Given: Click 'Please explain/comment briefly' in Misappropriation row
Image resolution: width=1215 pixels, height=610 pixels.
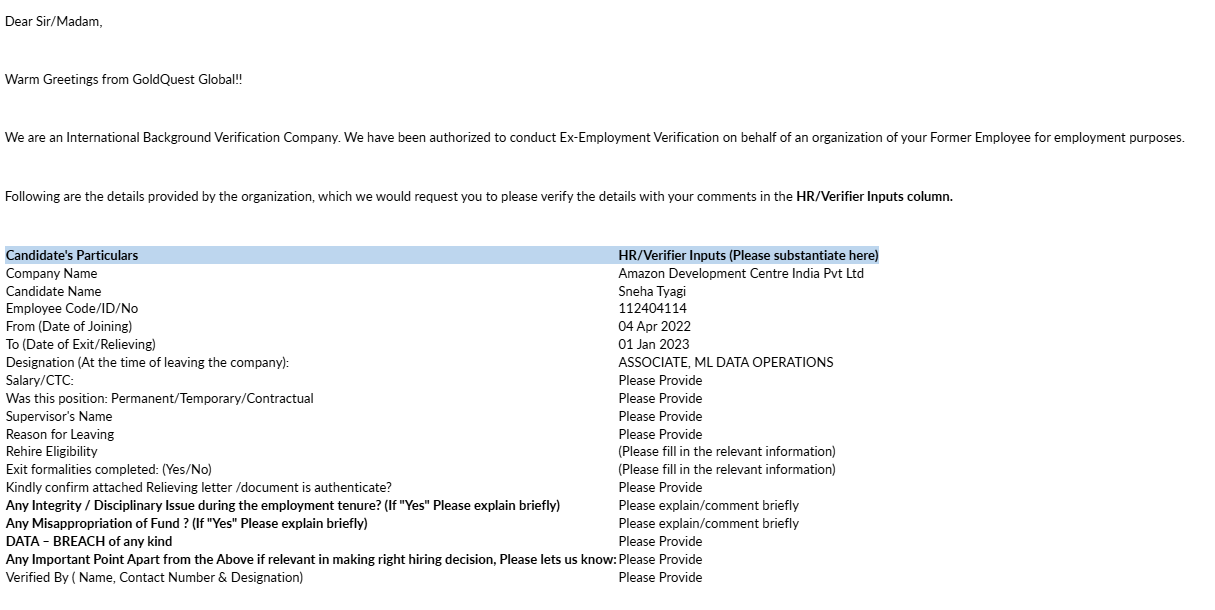Looking at the screenshot, I should (709, 524).
